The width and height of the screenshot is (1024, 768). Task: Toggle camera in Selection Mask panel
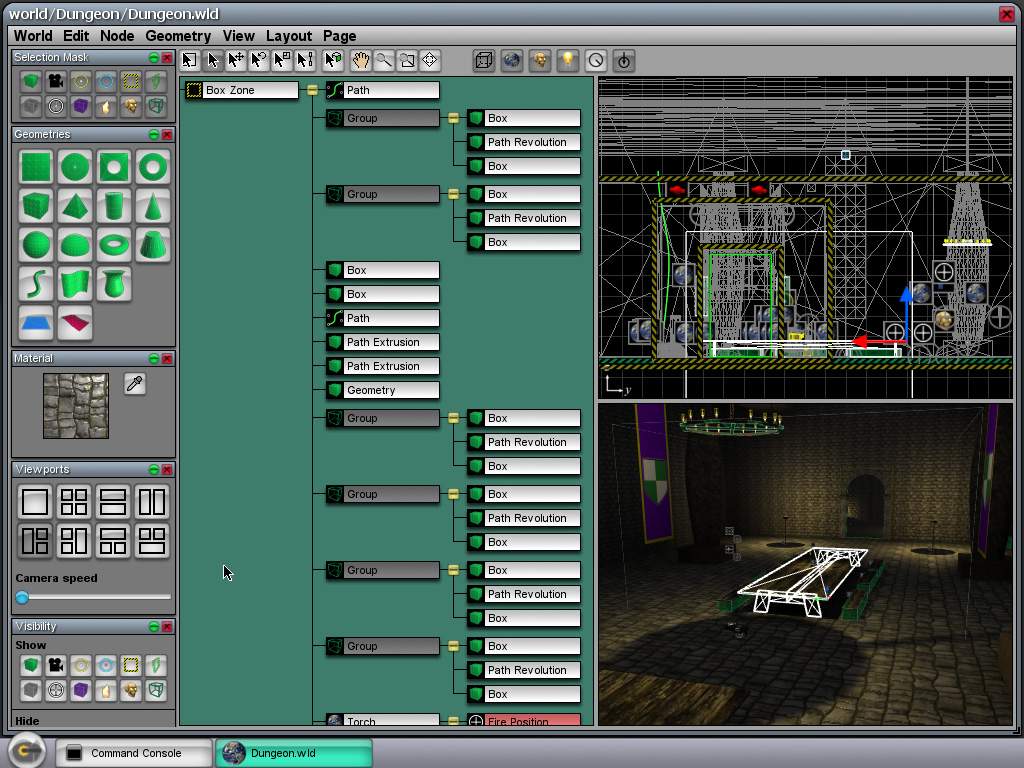pyautogui.click(x=56, y=81)
